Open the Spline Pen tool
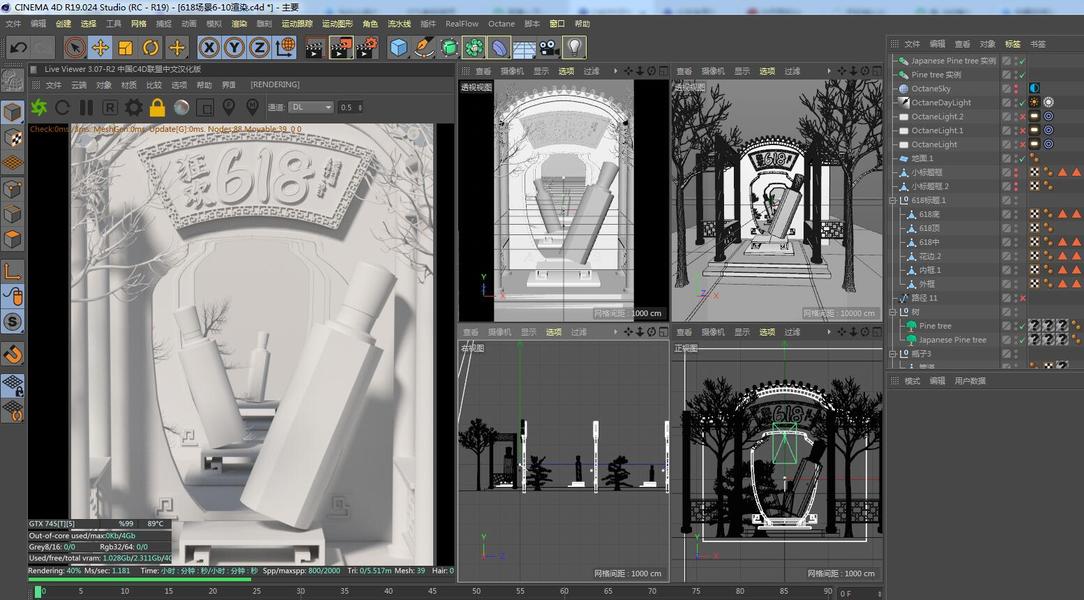Viewport: 1084px width, 600px height. 424,48
